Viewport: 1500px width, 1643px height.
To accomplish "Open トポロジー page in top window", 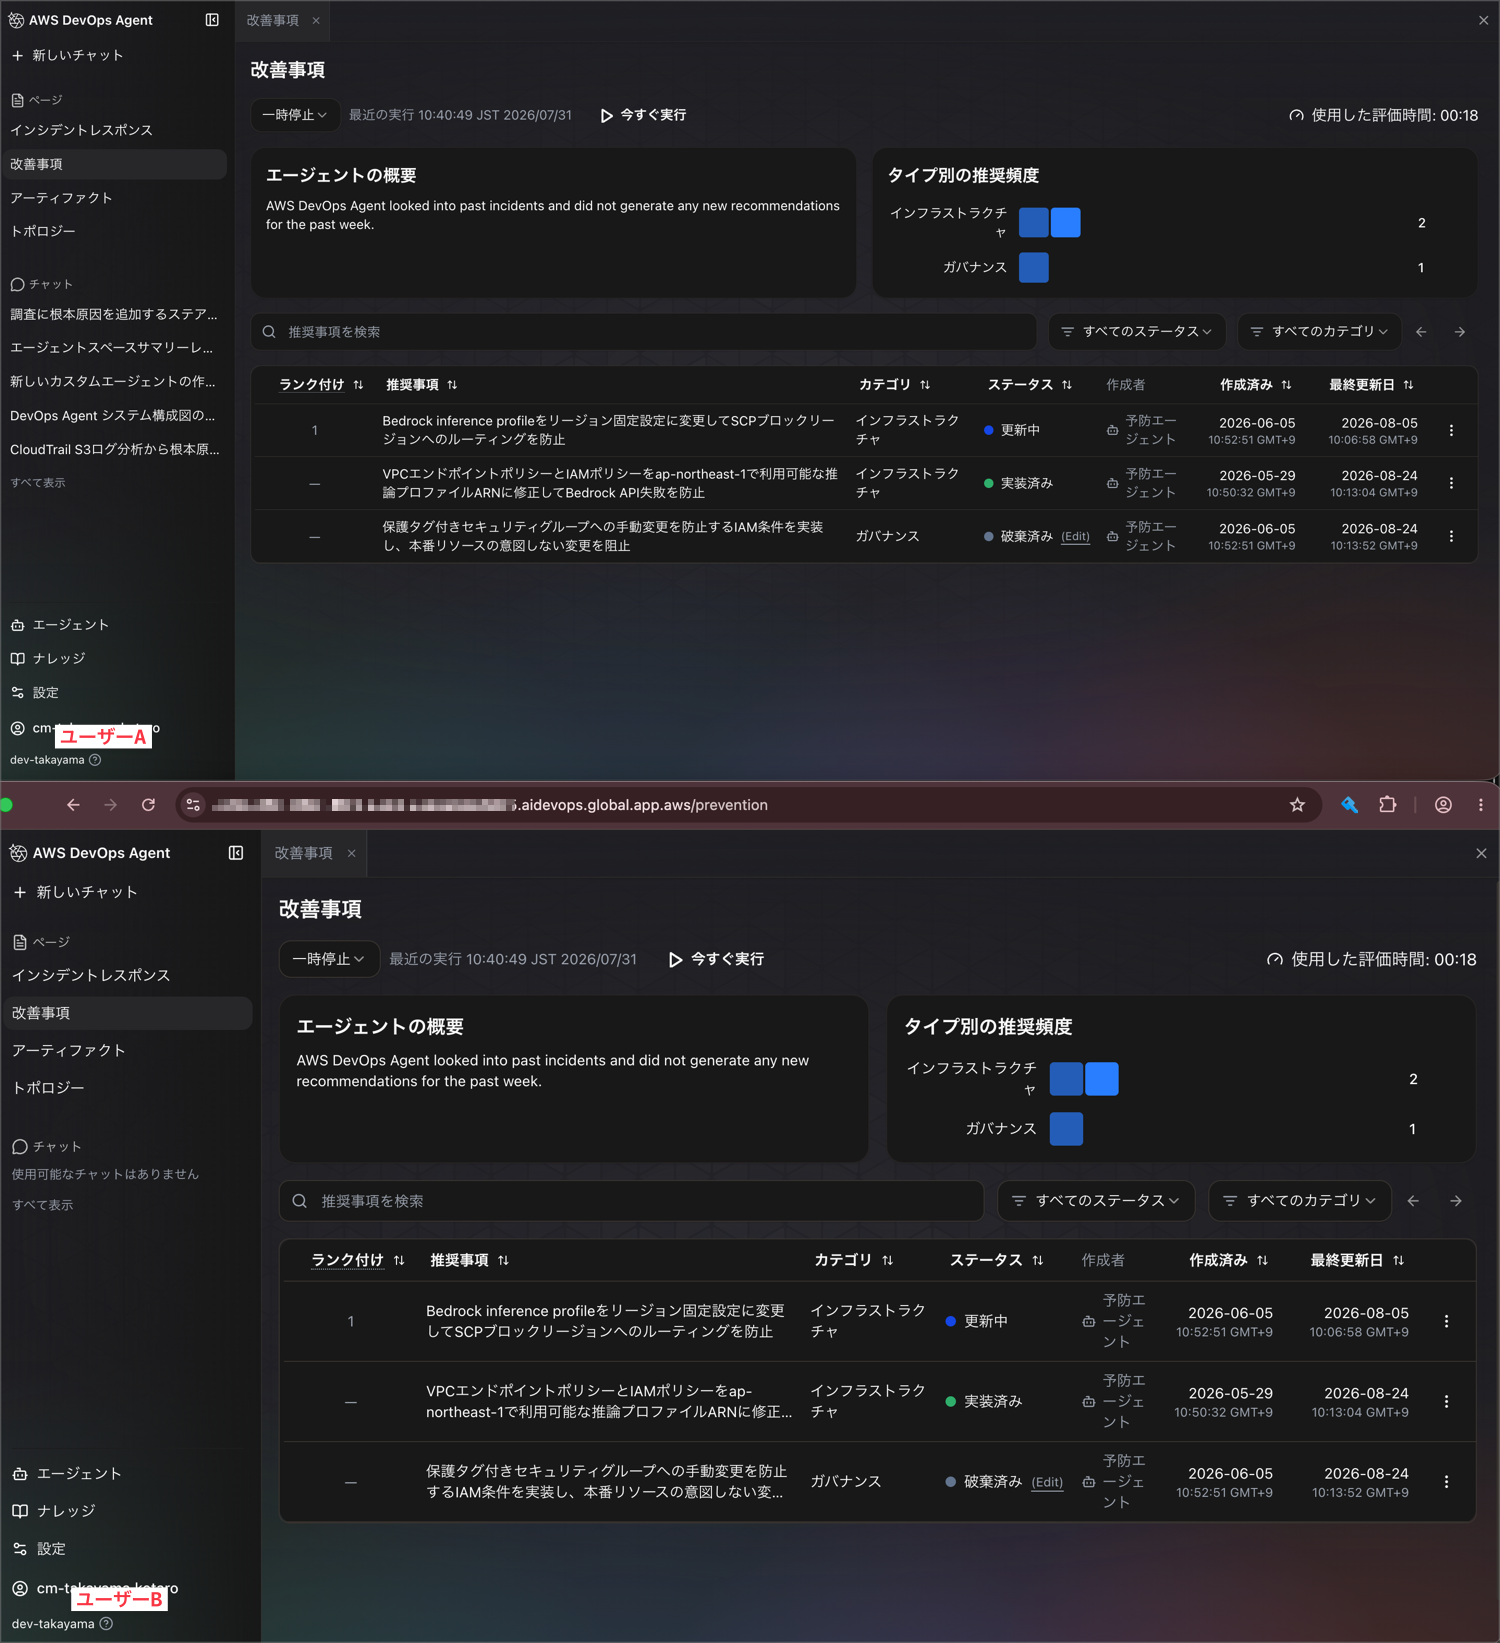I will [43, 231].
